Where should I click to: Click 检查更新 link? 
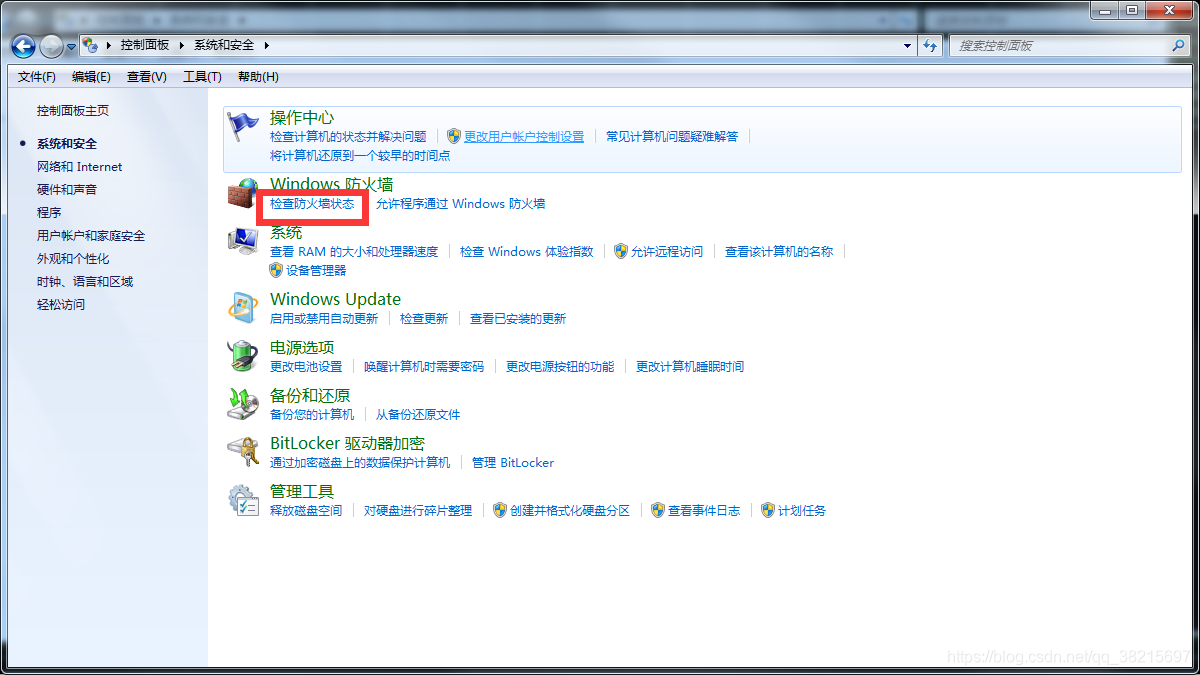(424, 319)
